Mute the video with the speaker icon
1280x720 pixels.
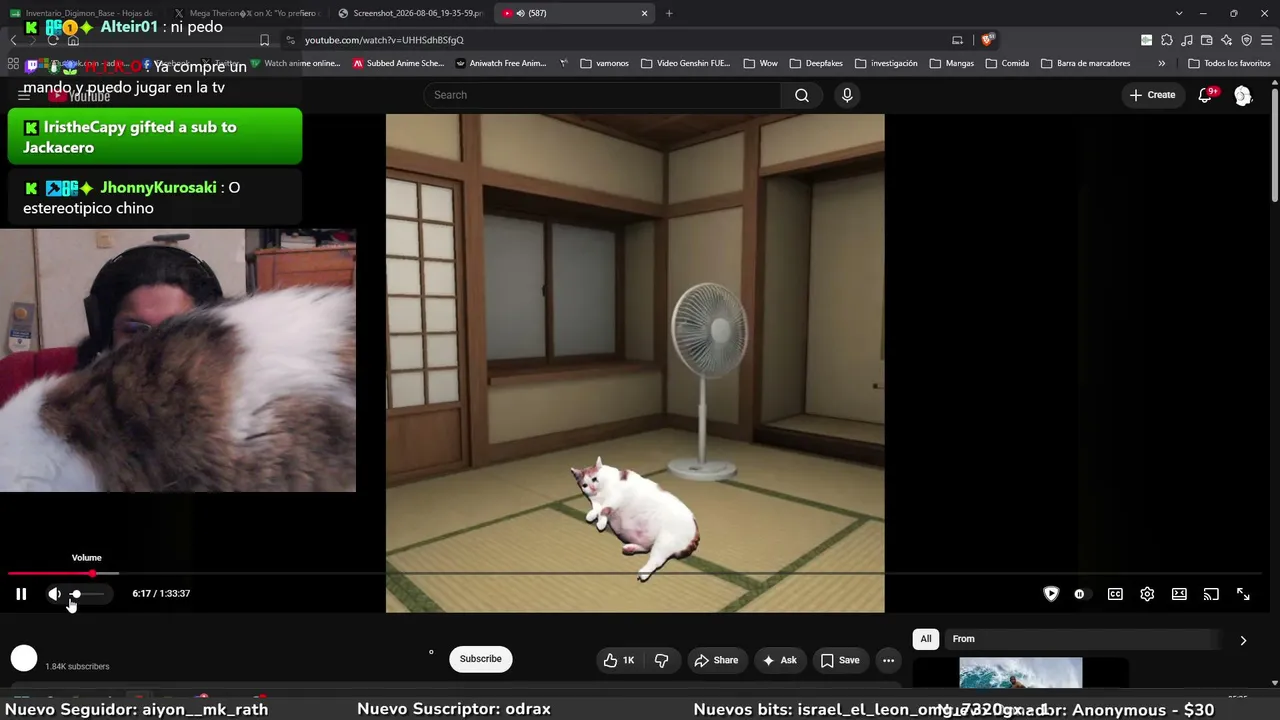(54, 594)
